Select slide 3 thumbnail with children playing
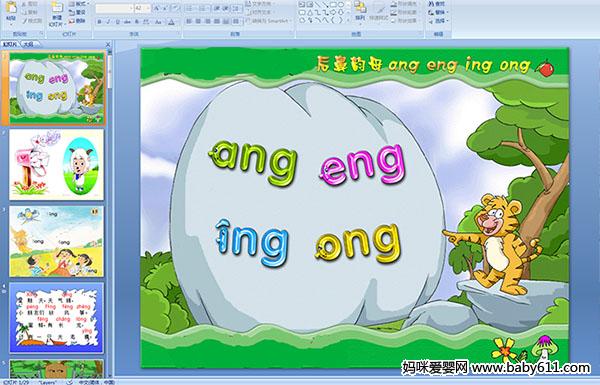This screenshot has width=600, height=385. [57, 241]
